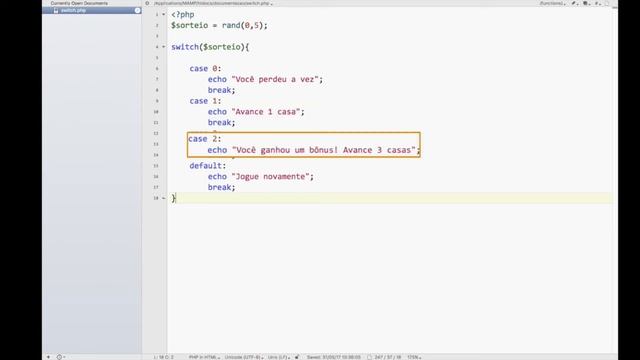Screen dimensions: 640x360
Task: Open the Unix (LF) line endings menu
Action: point(279,357)
